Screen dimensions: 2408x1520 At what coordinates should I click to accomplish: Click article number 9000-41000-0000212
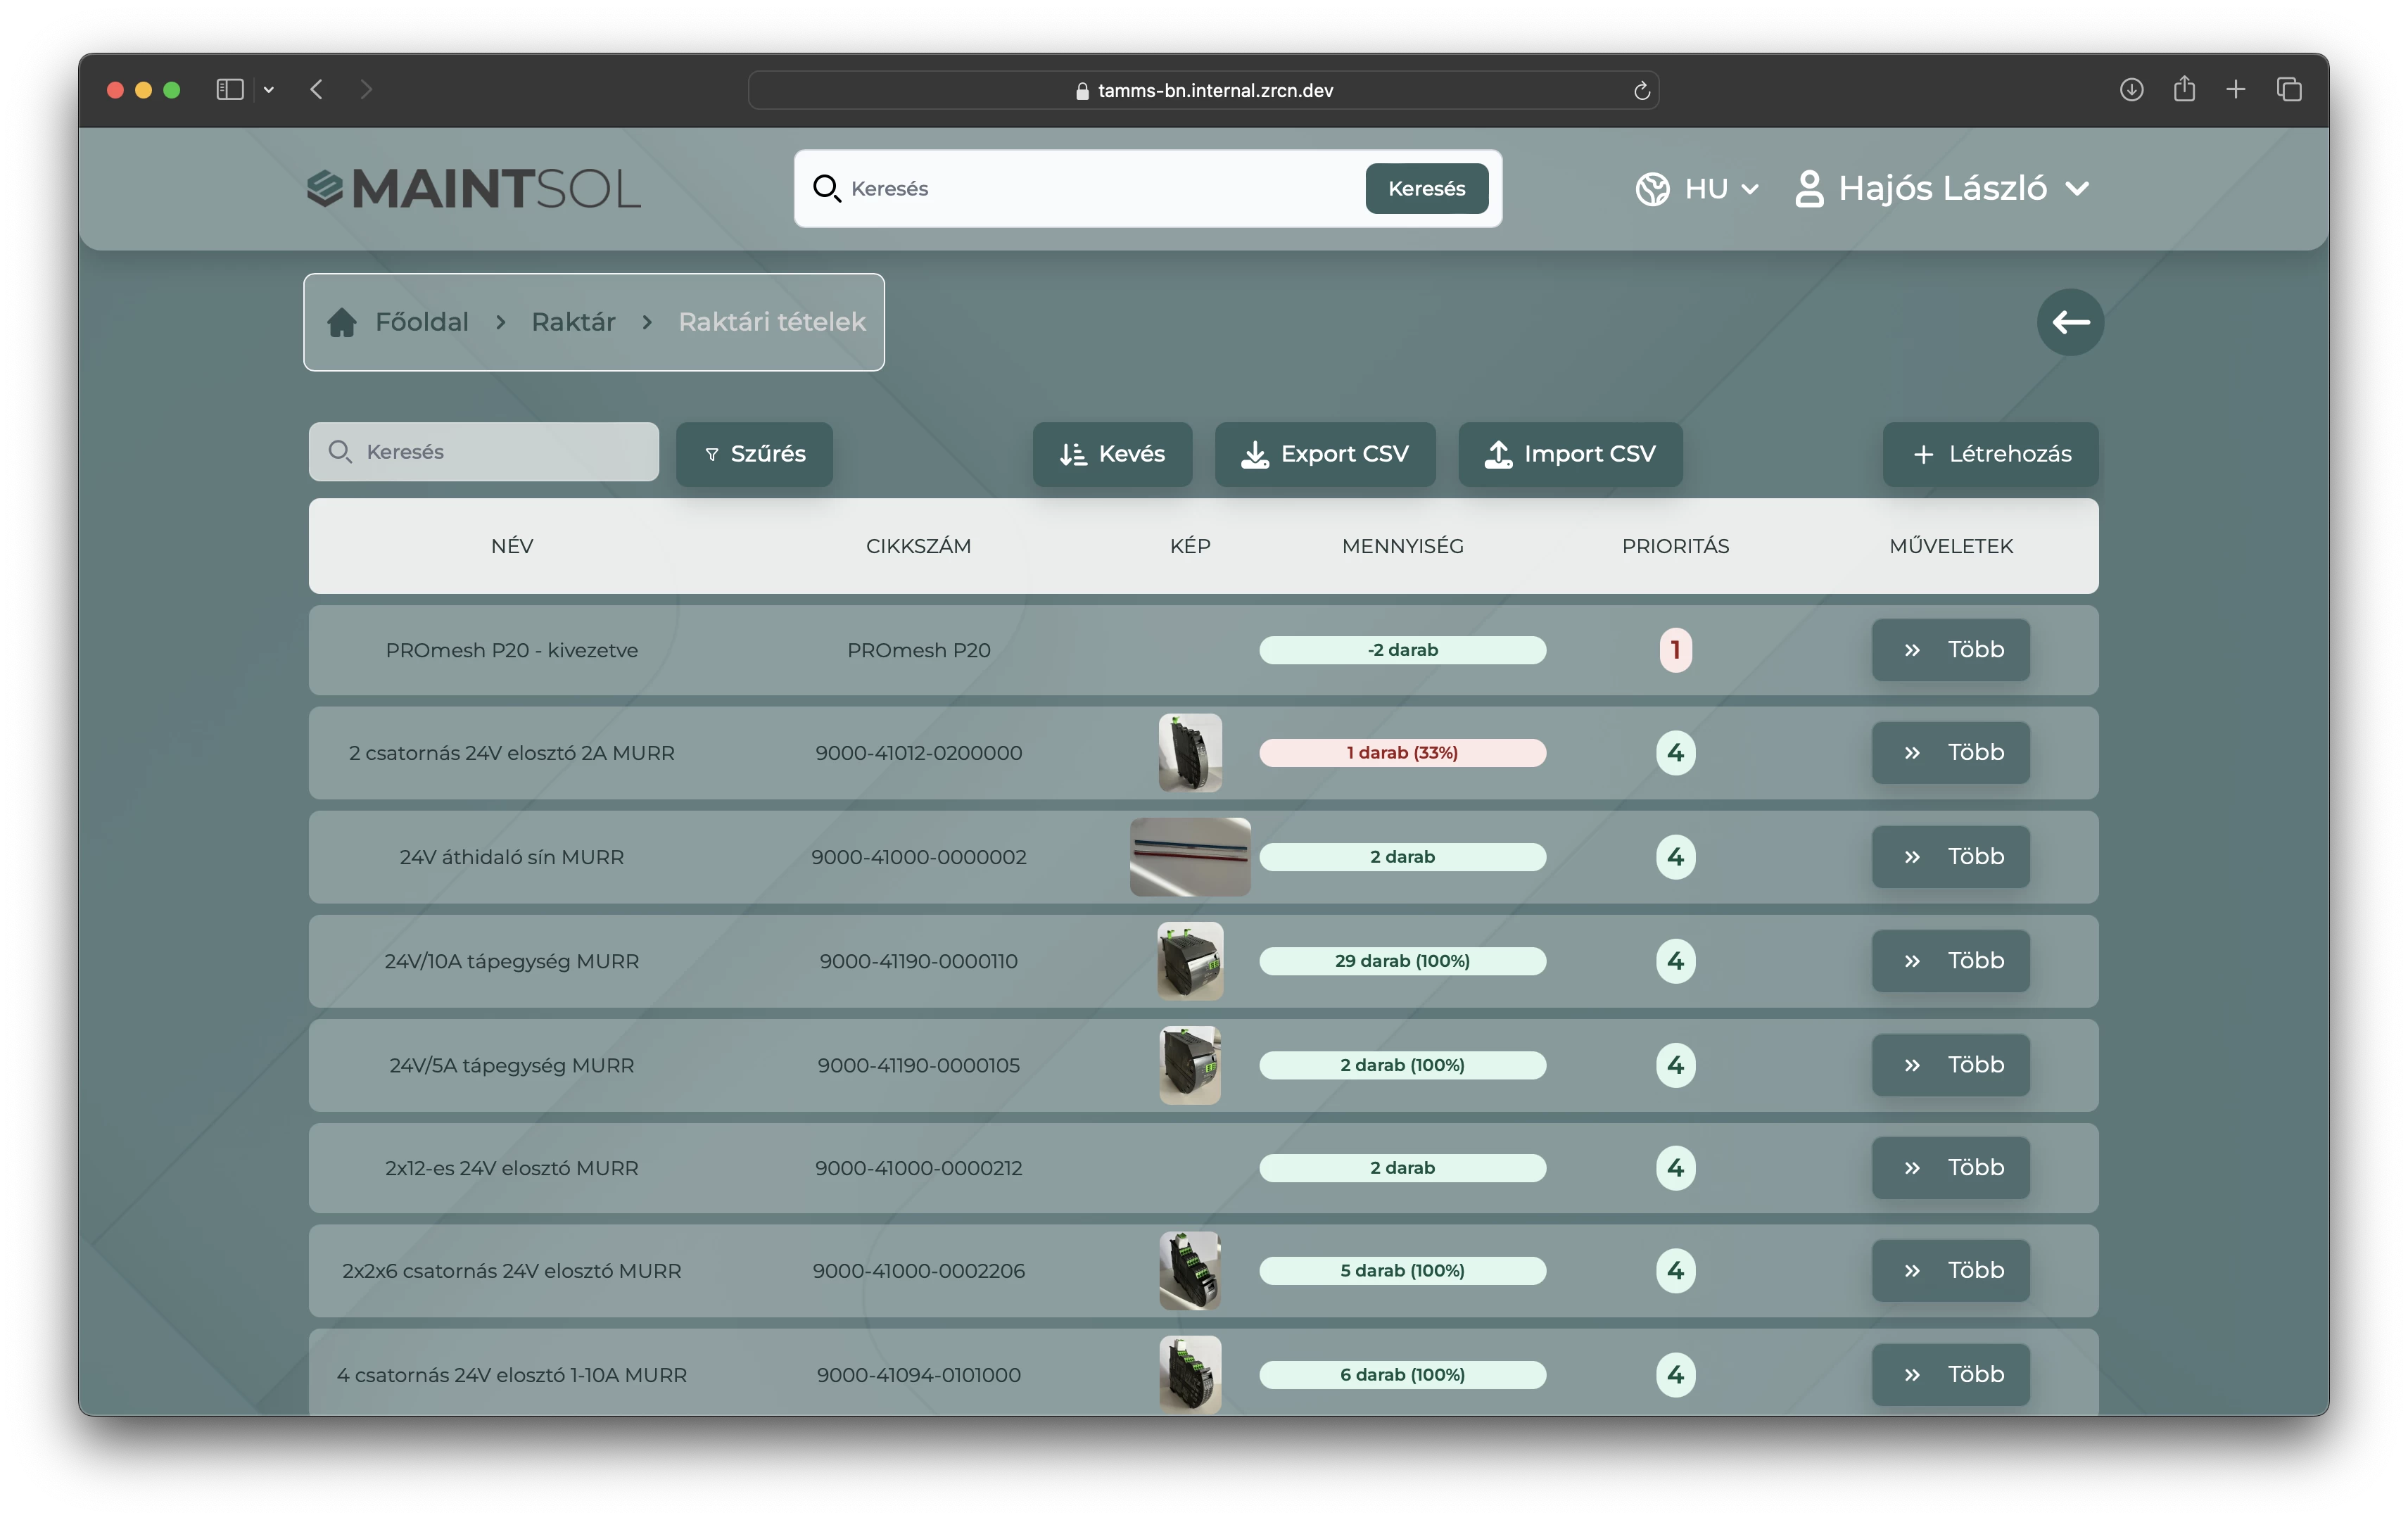[918, 1168]
